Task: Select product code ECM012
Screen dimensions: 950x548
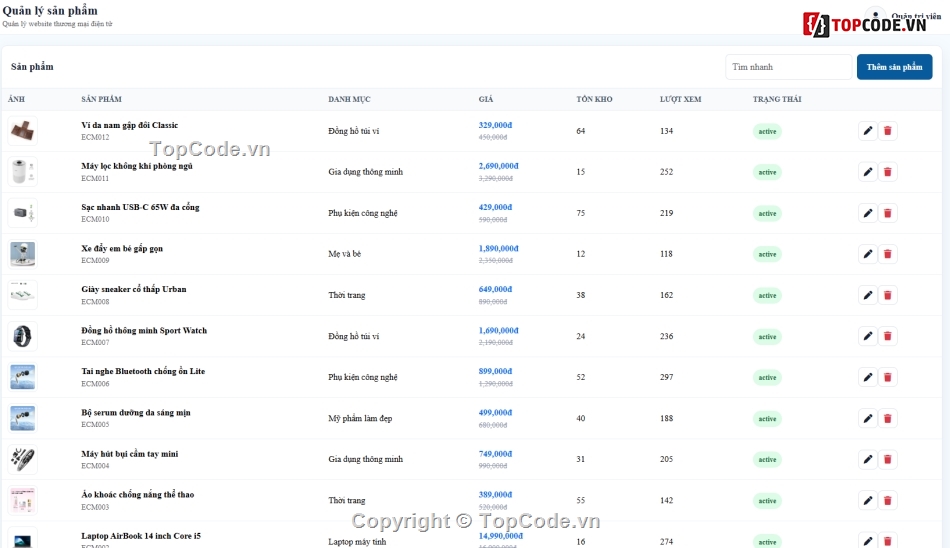Action: (x=95, y=138)
